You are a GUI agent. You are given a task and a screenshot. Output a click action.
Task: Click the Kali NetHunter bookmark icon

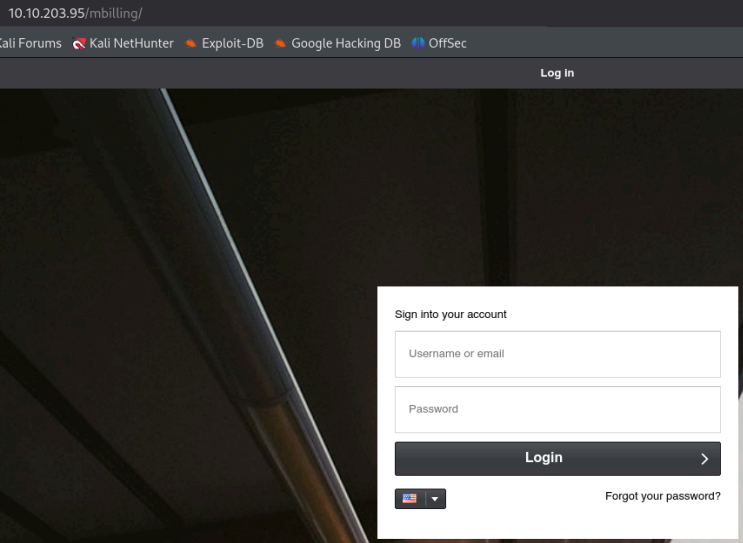point(79,44)
